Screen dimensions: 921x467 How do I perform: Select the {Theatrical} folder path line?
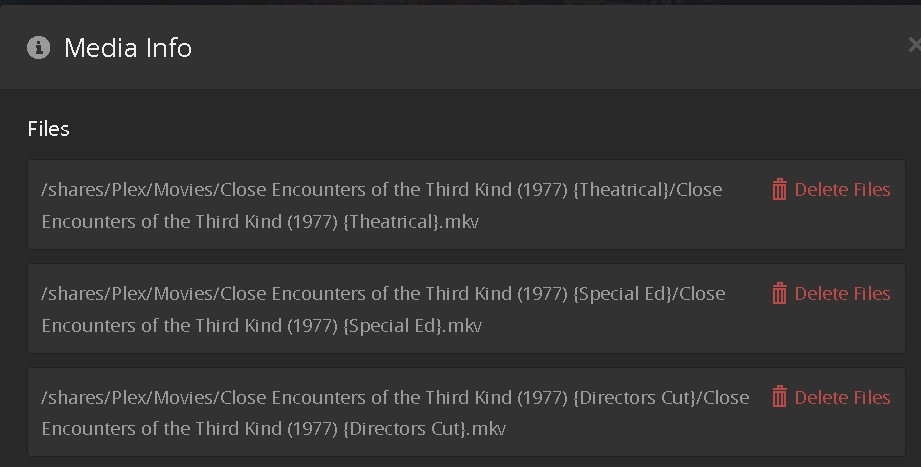(x=381, y=190)
